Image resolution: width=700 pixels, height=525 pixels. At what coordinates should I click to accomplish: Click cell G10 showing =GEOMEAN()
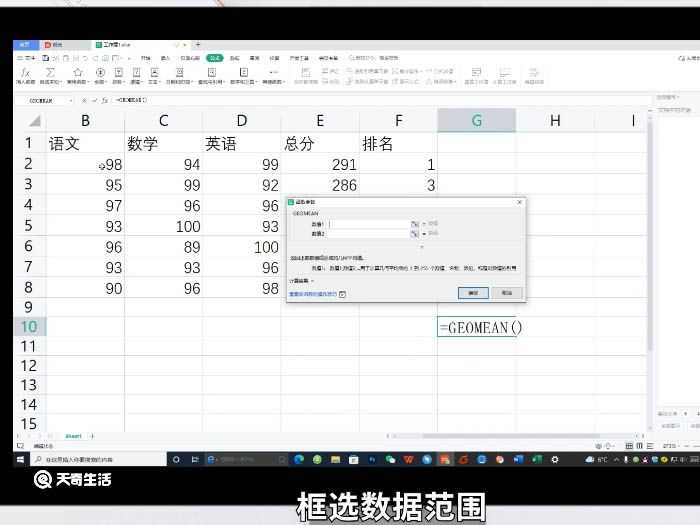(x=476, y=327)
